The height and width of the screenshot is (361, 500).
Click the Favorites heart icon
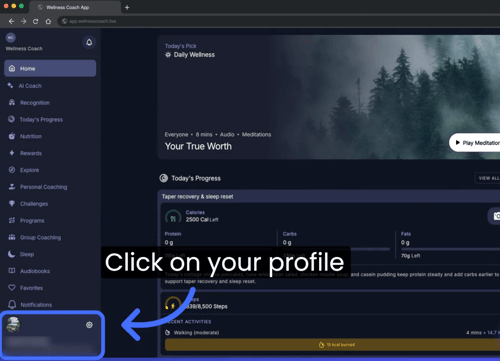(x=12, y=287)
